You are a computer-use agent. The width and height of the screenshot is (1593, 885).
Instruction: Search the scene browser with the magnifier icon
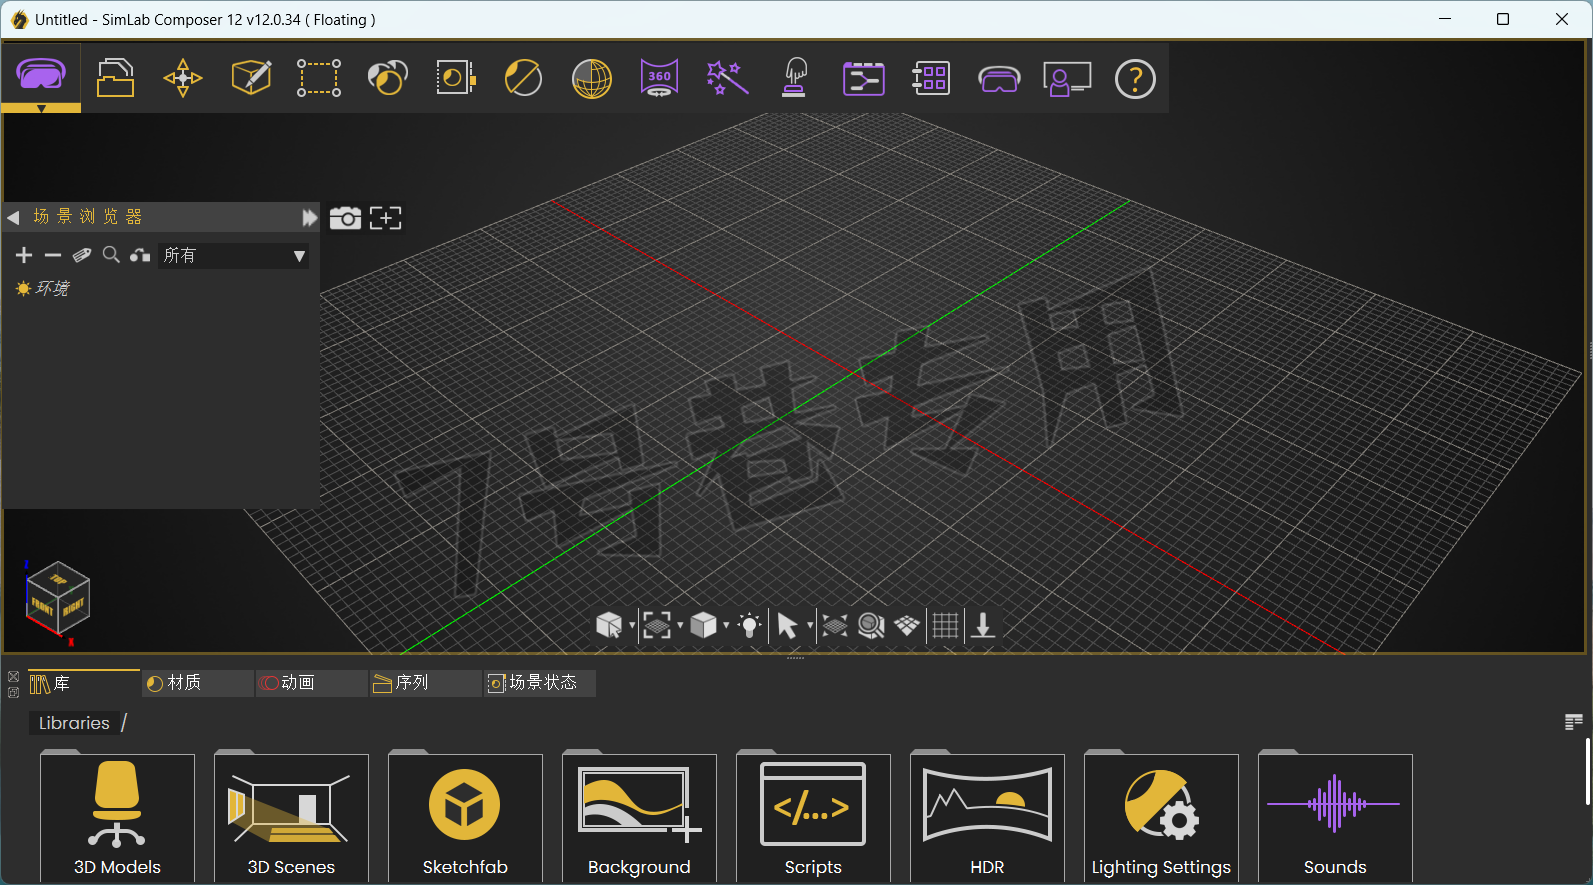(111, 255)
